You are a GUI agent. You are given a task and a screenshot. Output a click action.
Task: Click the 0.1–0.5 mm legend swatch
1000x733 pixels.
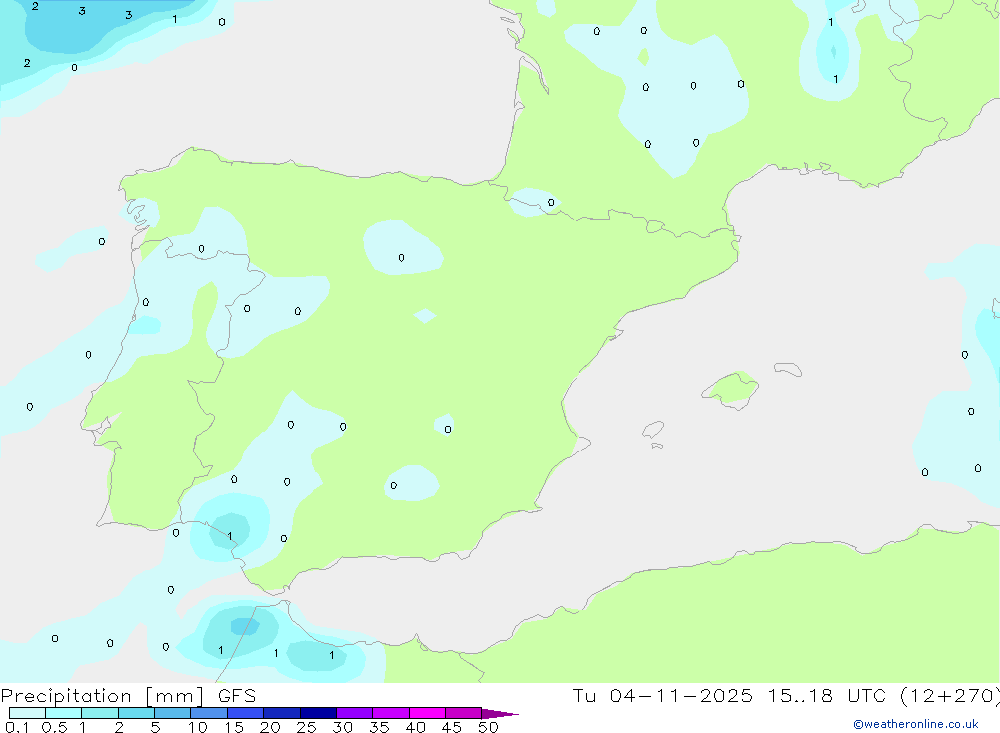coord(27,713)
